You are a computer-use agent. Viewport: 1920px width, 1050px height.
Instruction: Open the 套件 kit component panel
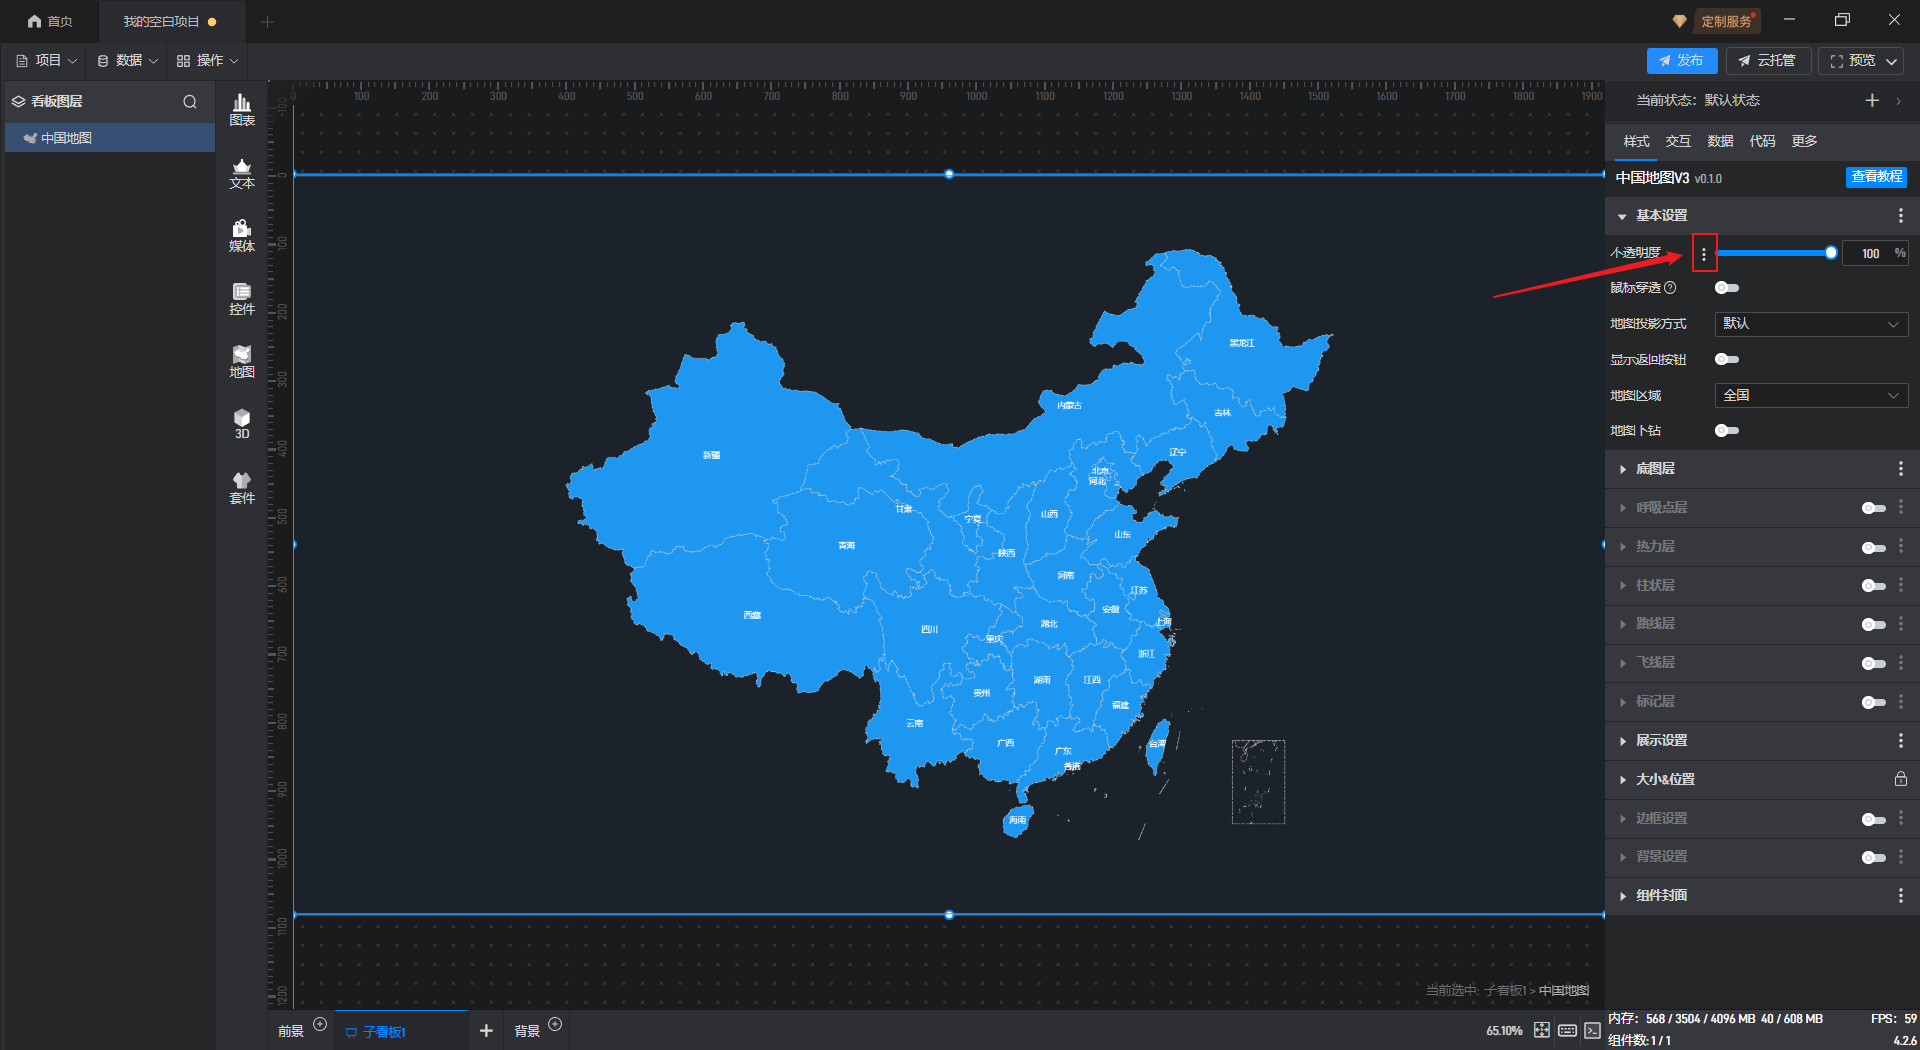click(x=242, y=488)
